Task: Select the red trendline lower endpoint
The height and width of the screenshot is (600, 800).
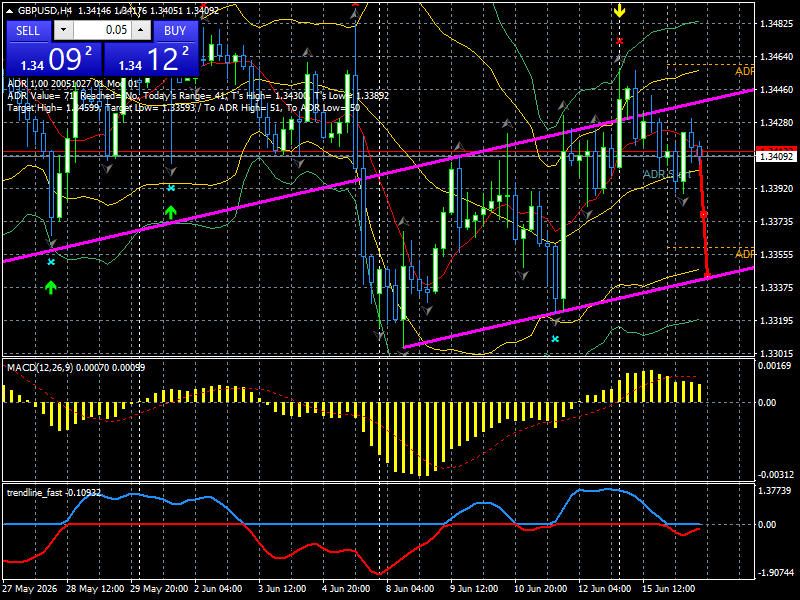Action: point(708,276)
